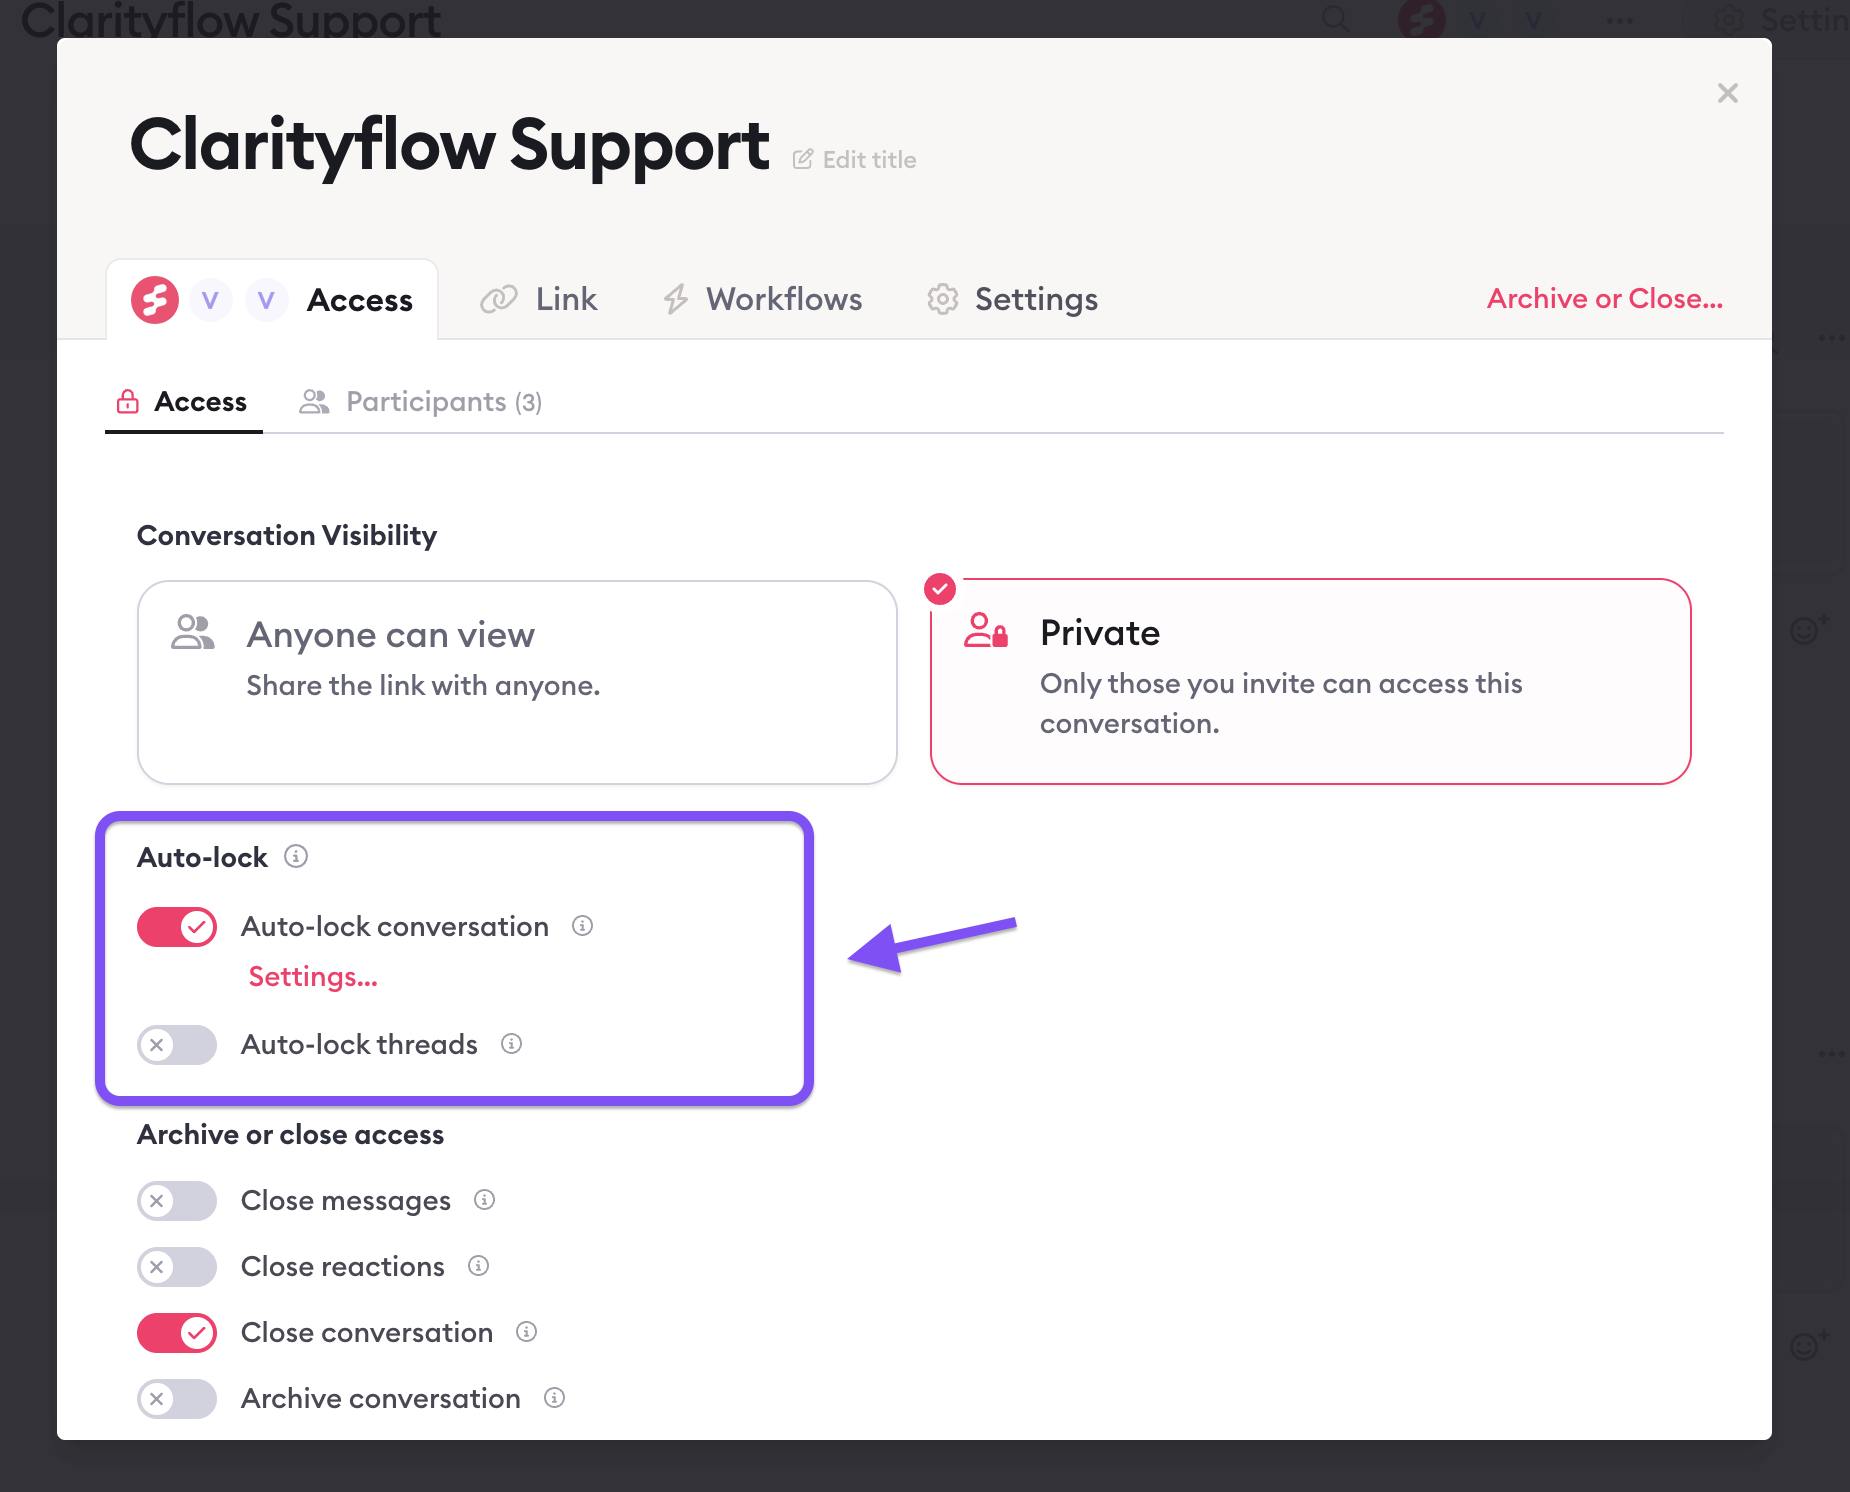Select the Access sub-tab with lock icon

[183, 402]
